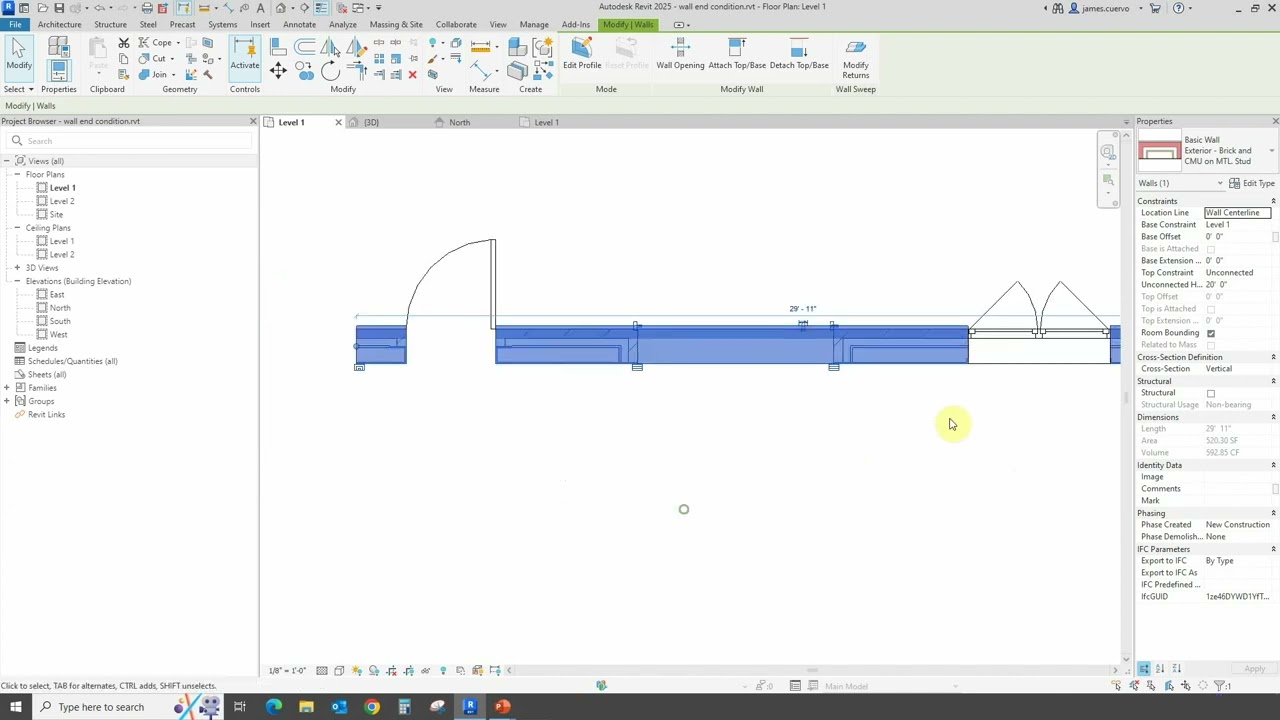Click the Top Constraint value Unconnected
Image resolution: width=1280 pixels, height=720 pixels.
pos(1238,273)
